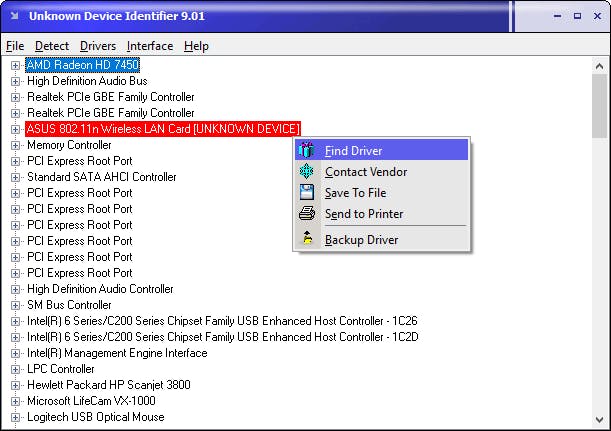The height and width of the screenshot is (431, 611).
Task: Select Logitech USB Optical Mouse entry
Action: 96,417
